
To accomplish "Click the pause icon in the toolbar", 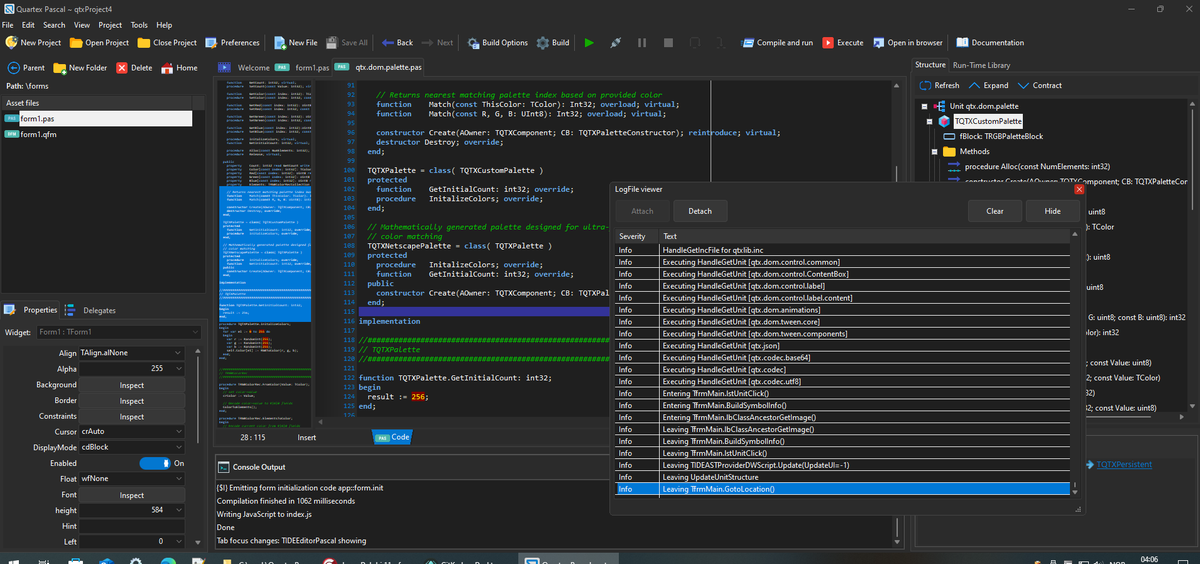I will click(641, 43).
